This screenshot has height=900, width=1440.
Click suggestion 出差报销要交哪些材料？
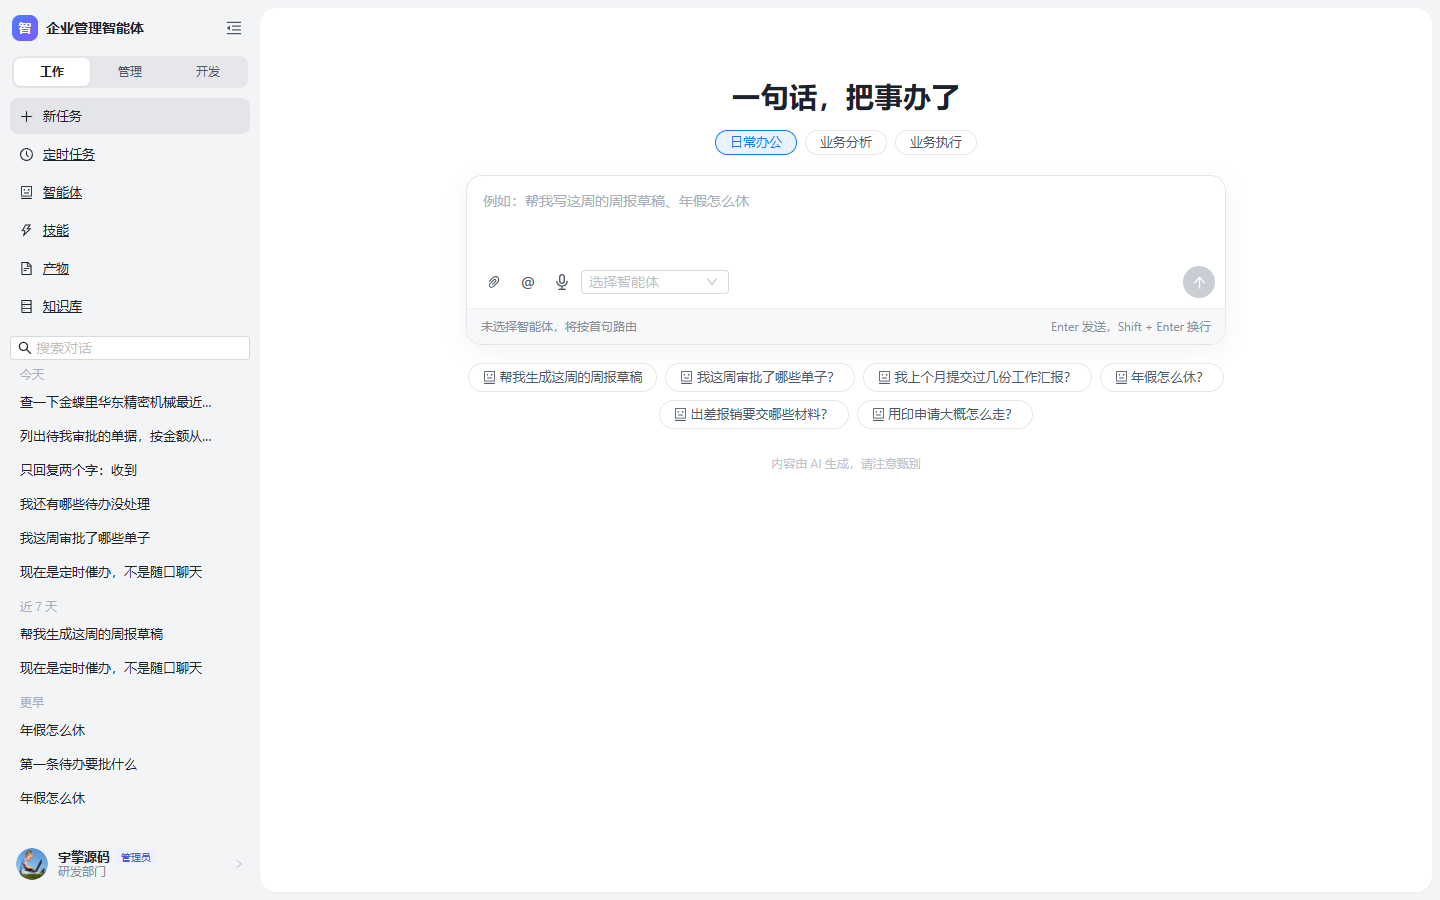(x=754, y=414)
